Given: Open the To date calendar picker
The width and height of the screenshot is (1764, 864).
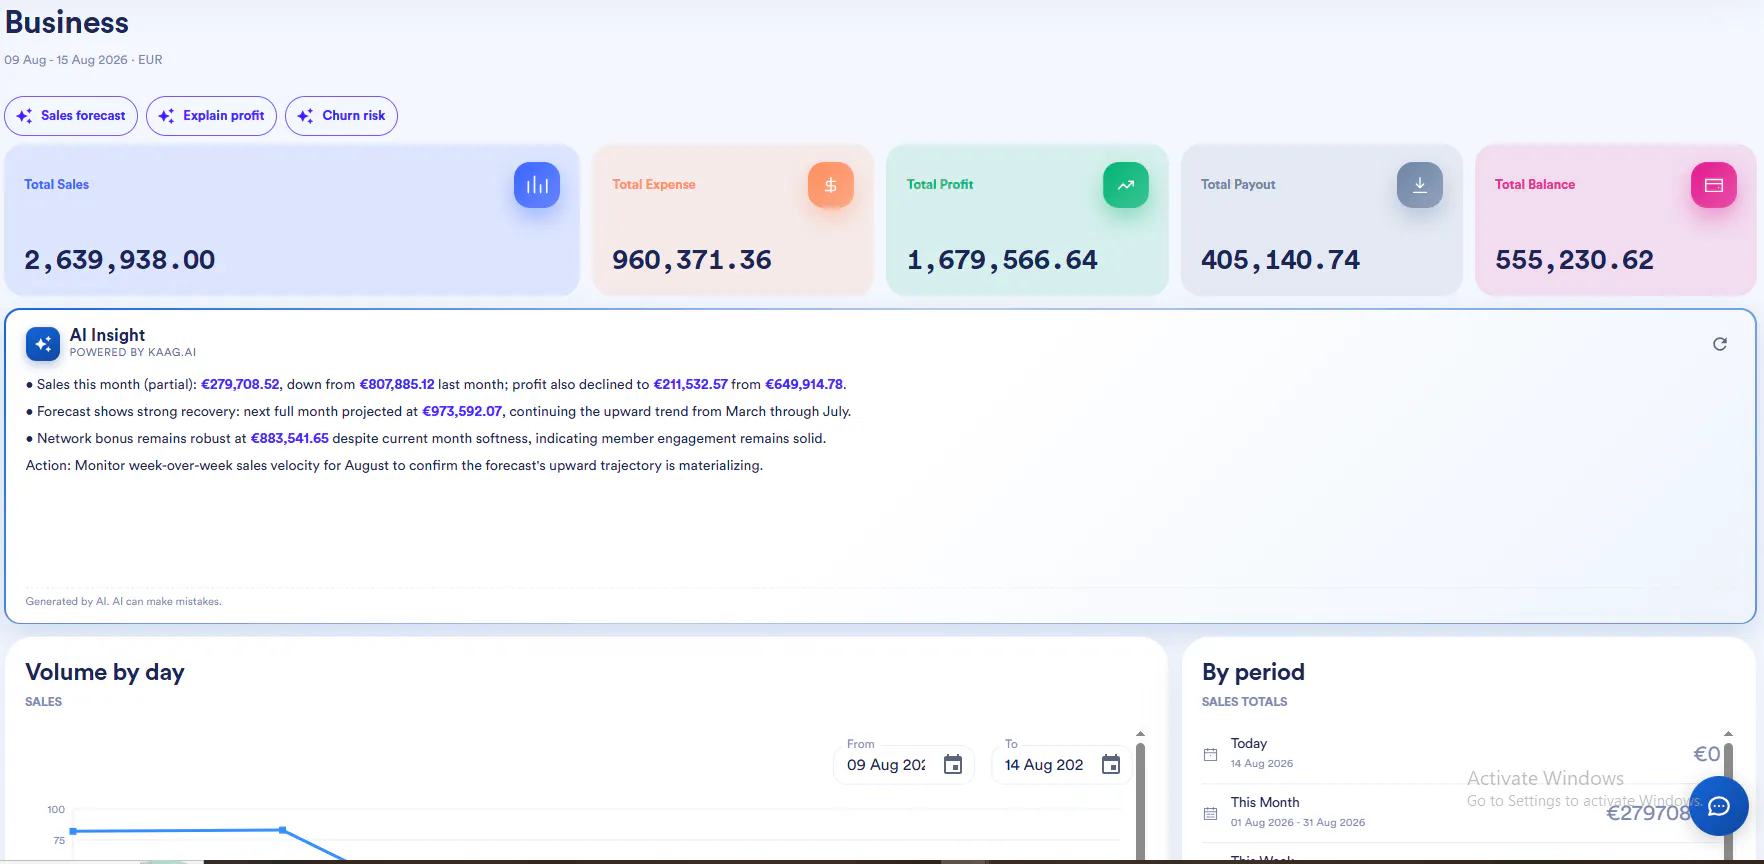Looking at the screenshot, I should point(1111,765).
